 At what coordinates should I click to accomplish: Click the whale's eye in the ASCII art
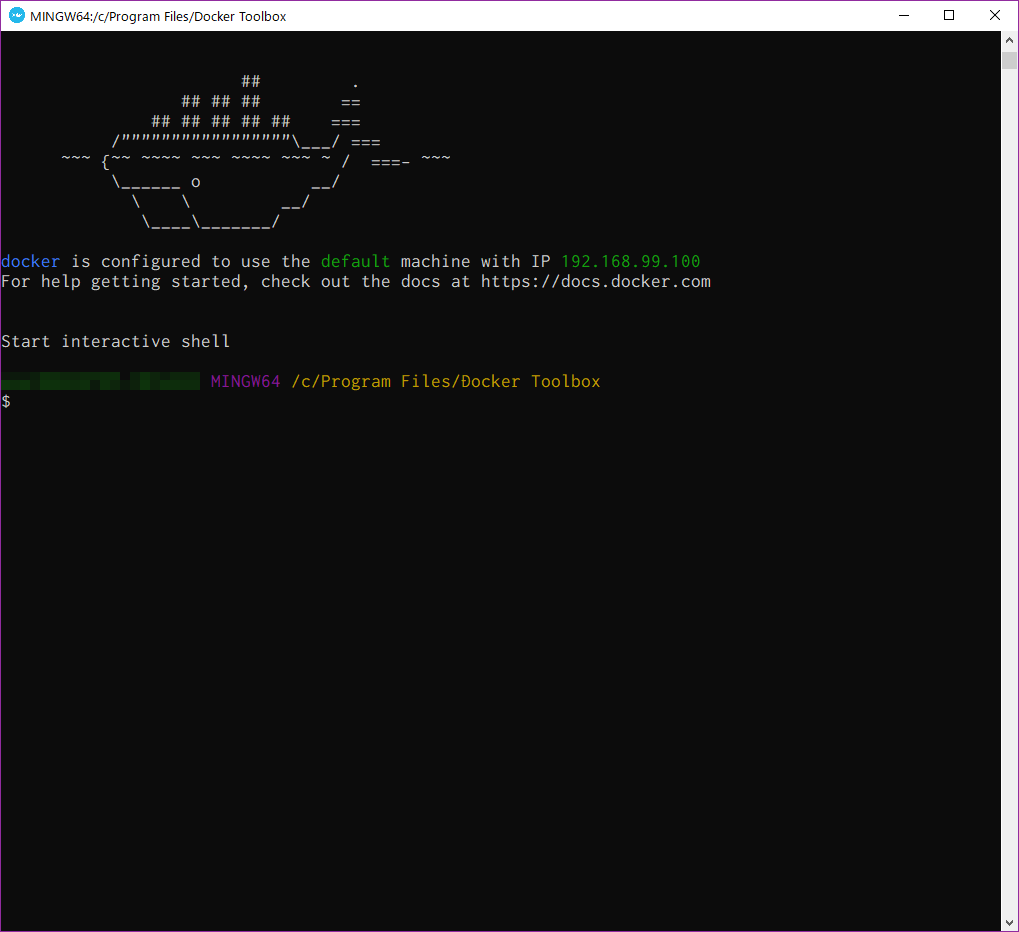coord(195,181)
